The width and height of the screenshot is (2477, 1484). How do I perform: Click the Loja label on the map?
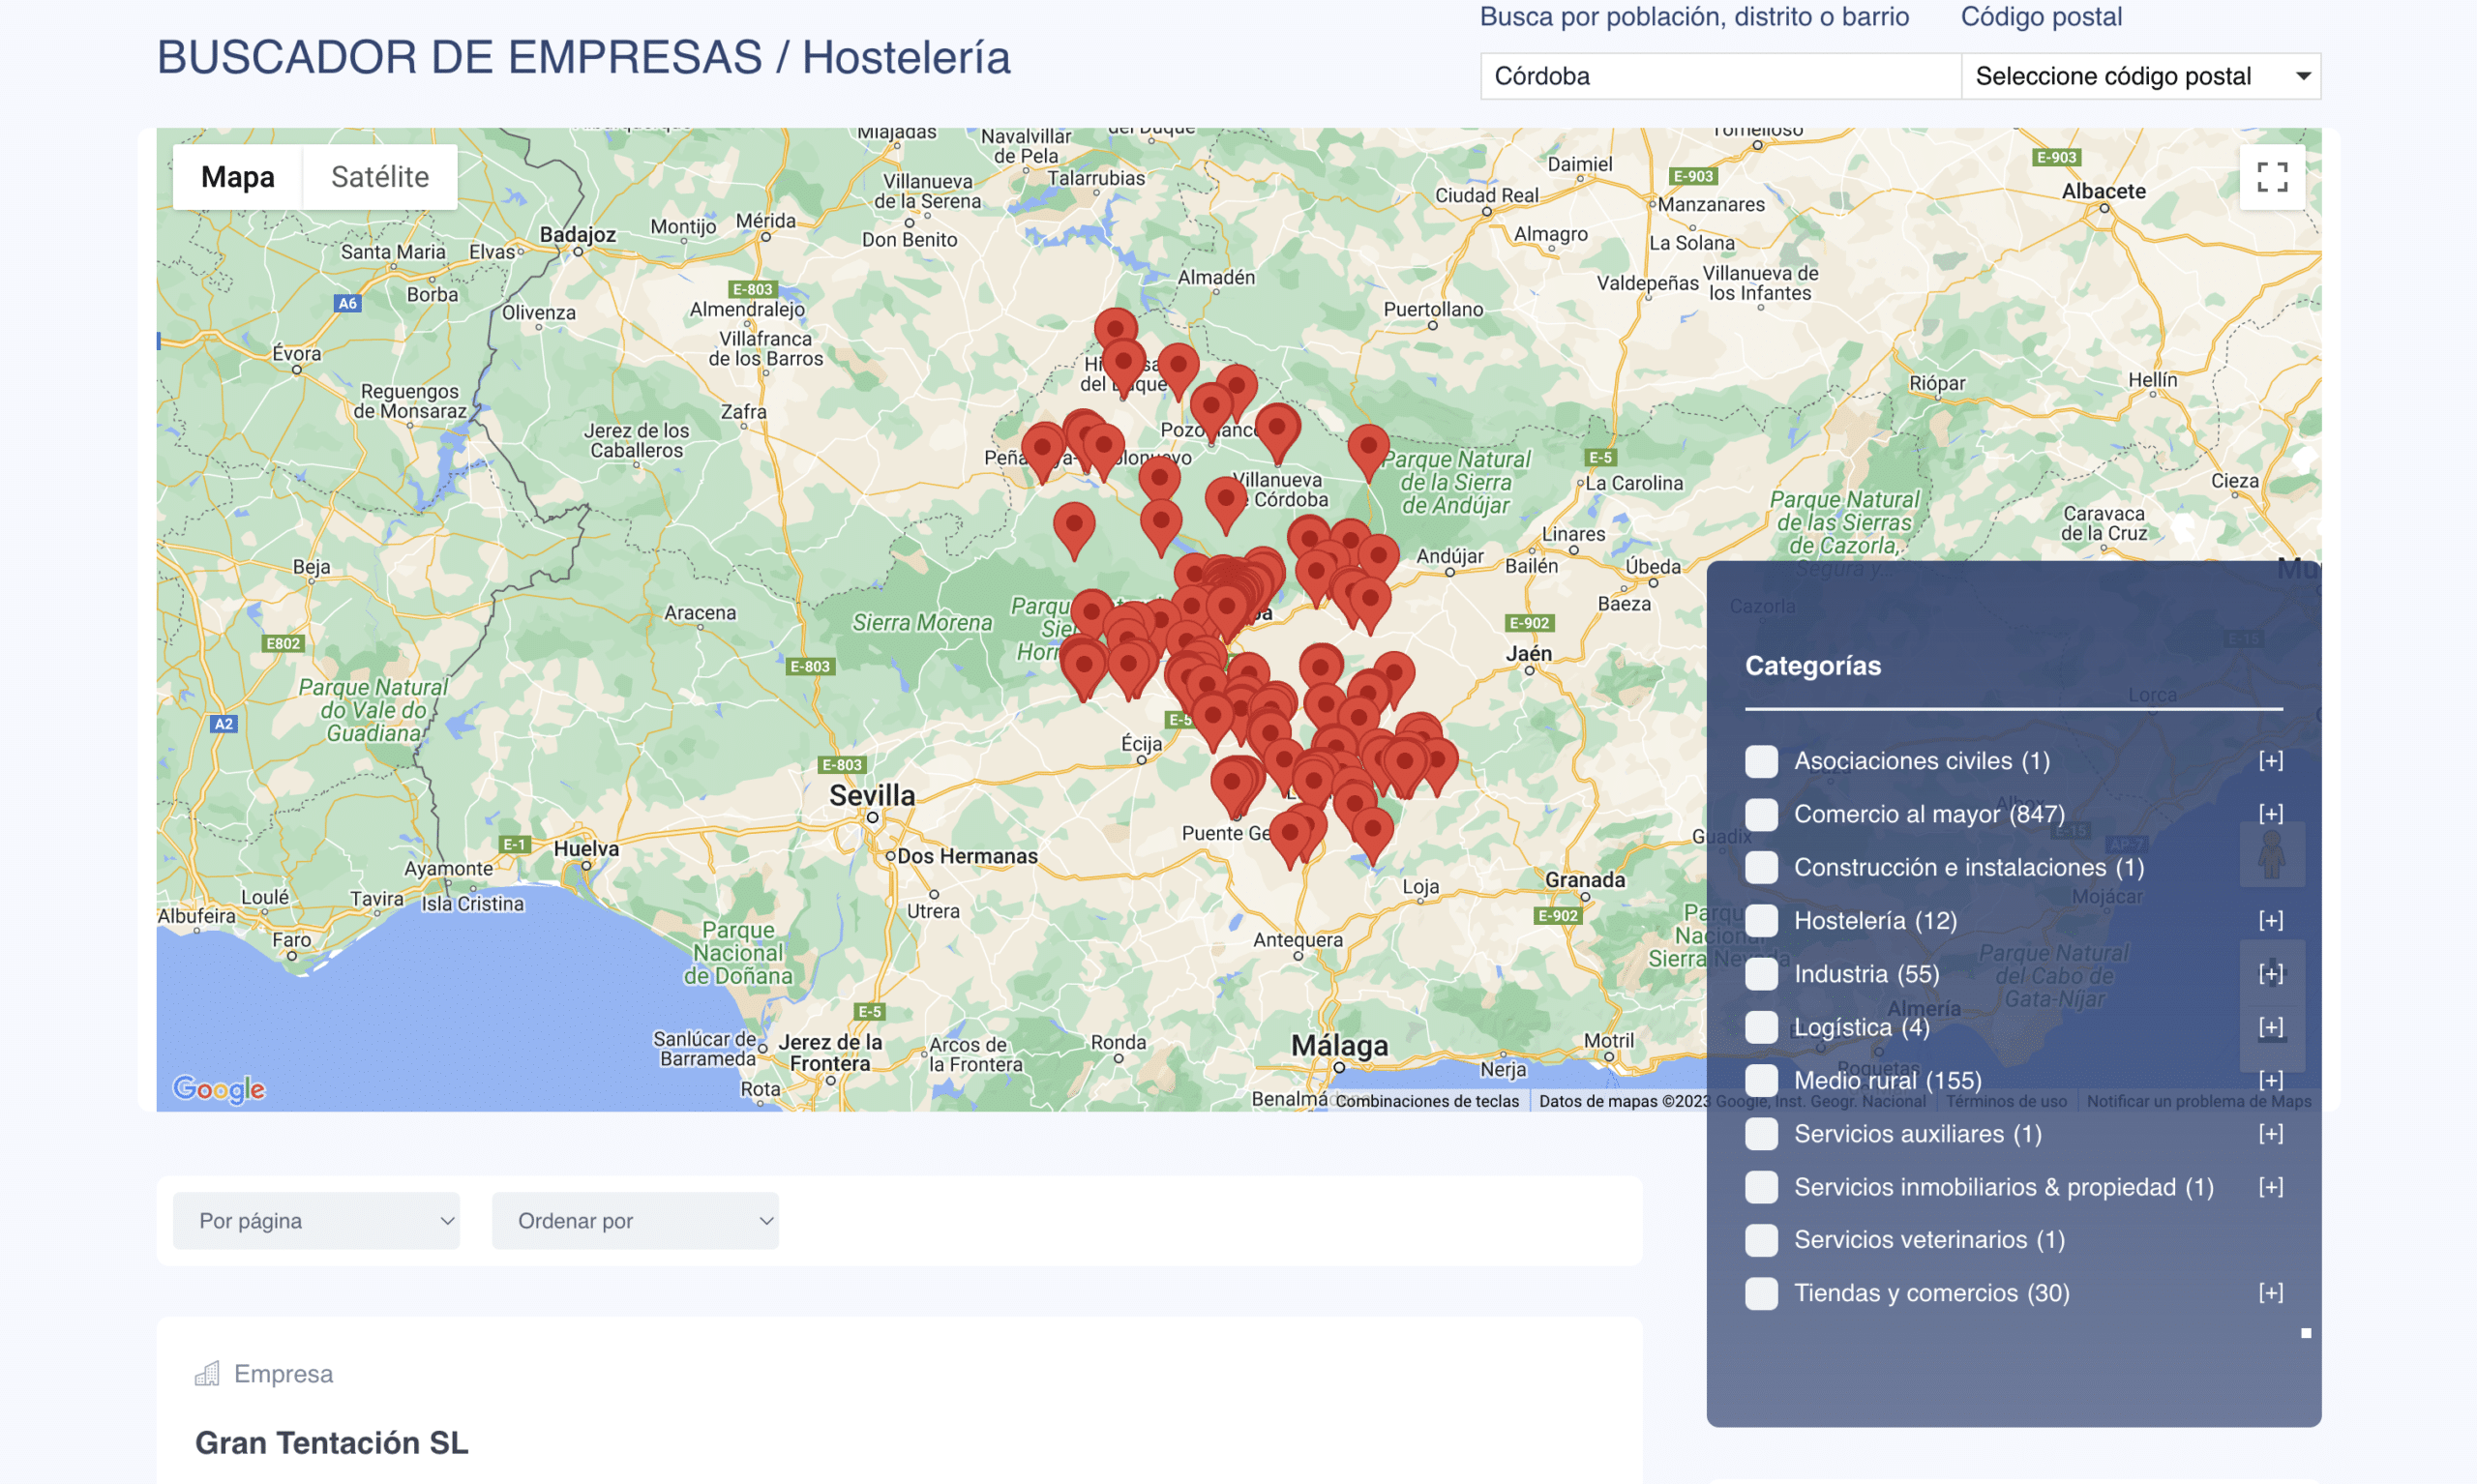[1420, 887]
